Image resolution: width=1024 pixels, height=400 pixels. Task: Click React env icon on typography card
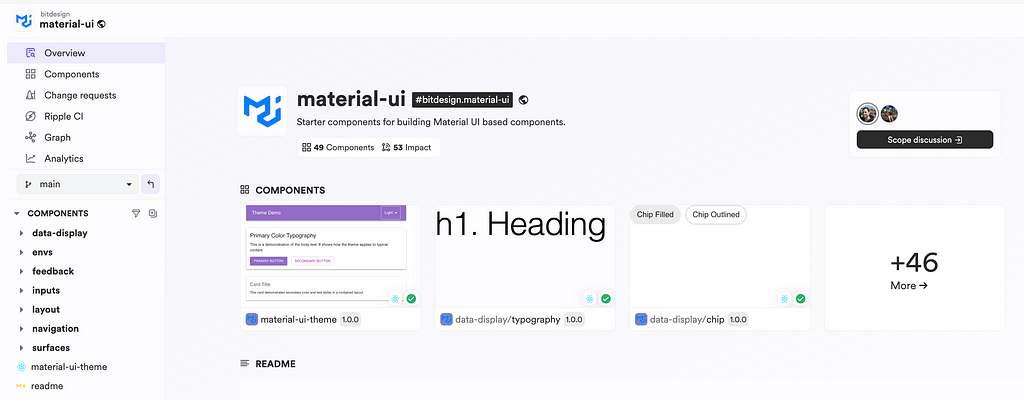(x=590, y=299)
